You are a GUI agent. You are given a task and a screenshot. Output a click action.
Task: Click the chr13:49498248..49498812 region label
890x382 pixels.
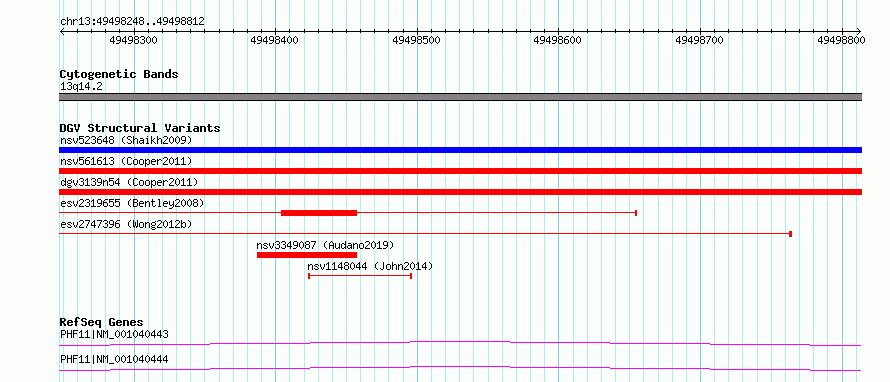coord(132,22)
